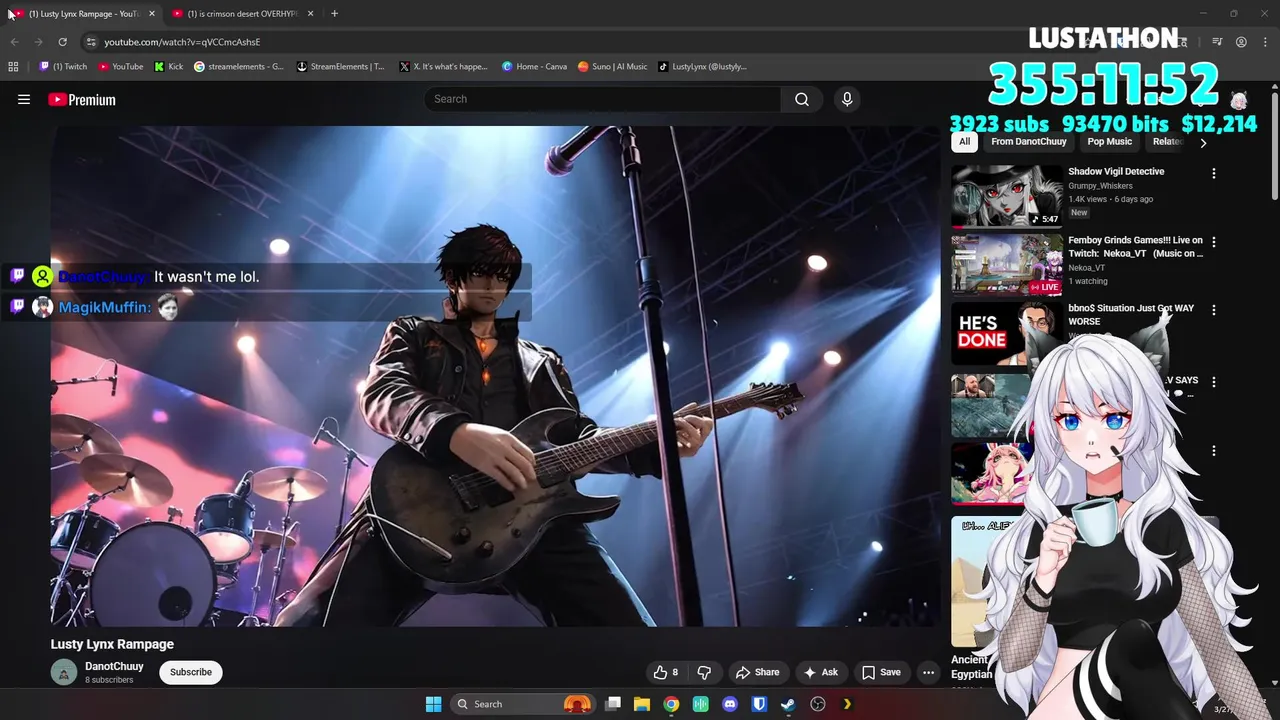Open Chrome three-dot menu

tap(1265, 42)
